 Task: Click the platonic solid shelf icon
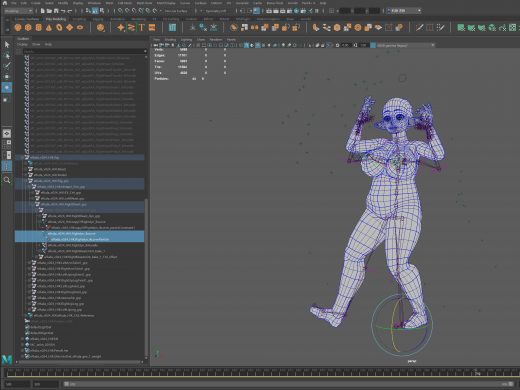(x=100, y=28)
